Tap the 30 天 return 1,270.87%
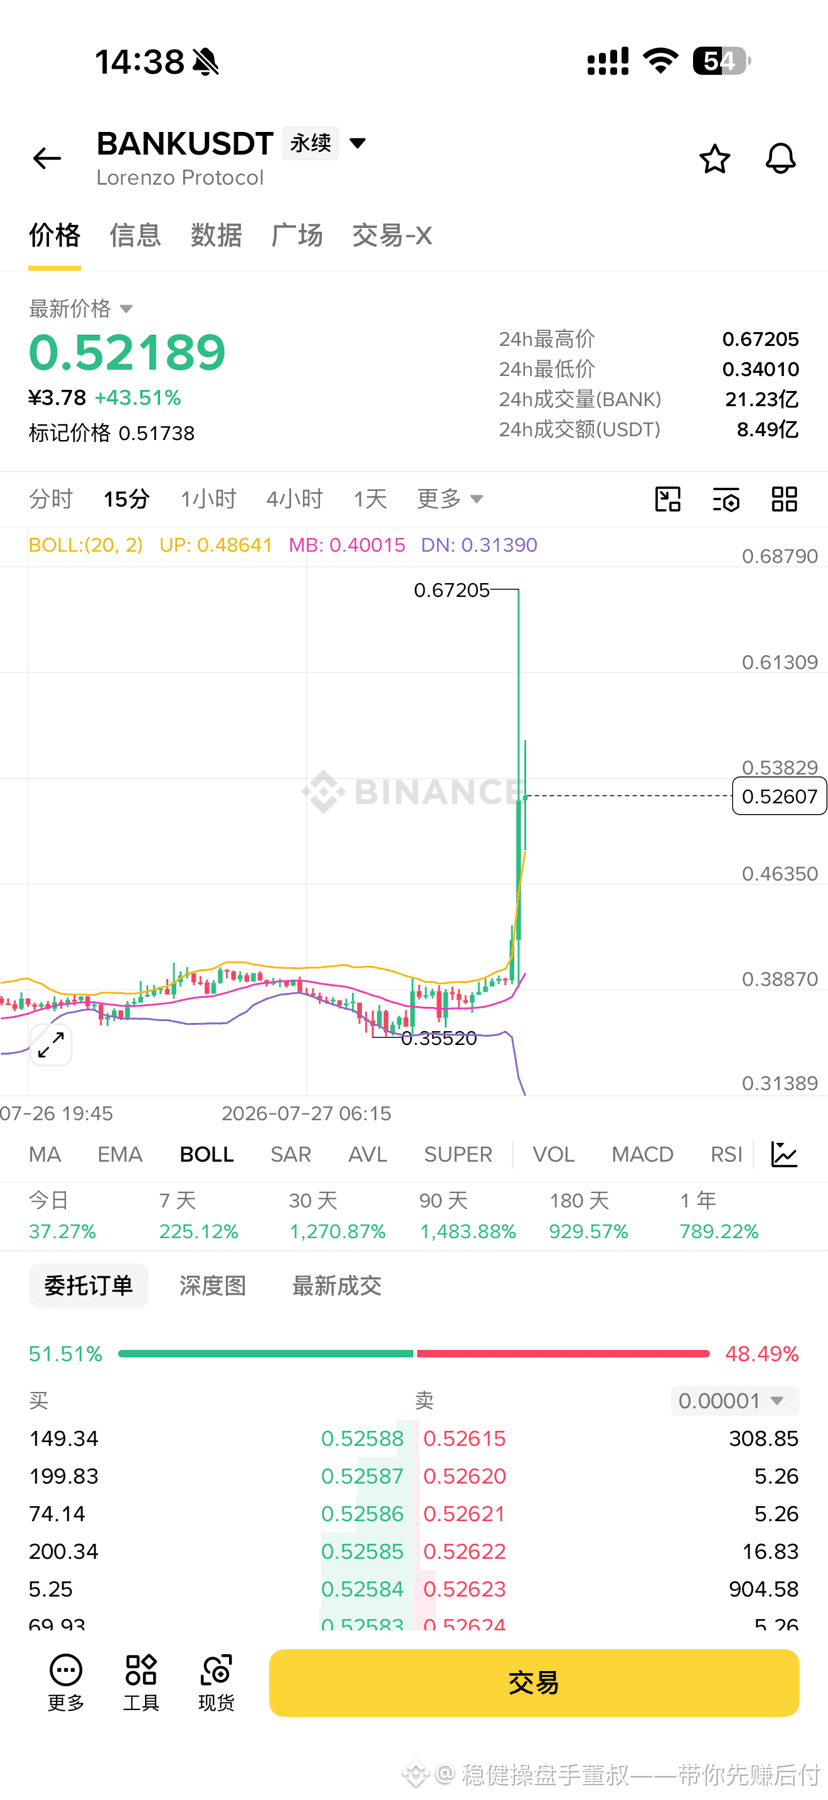828x1800 pixels. tap(338, 1232)
